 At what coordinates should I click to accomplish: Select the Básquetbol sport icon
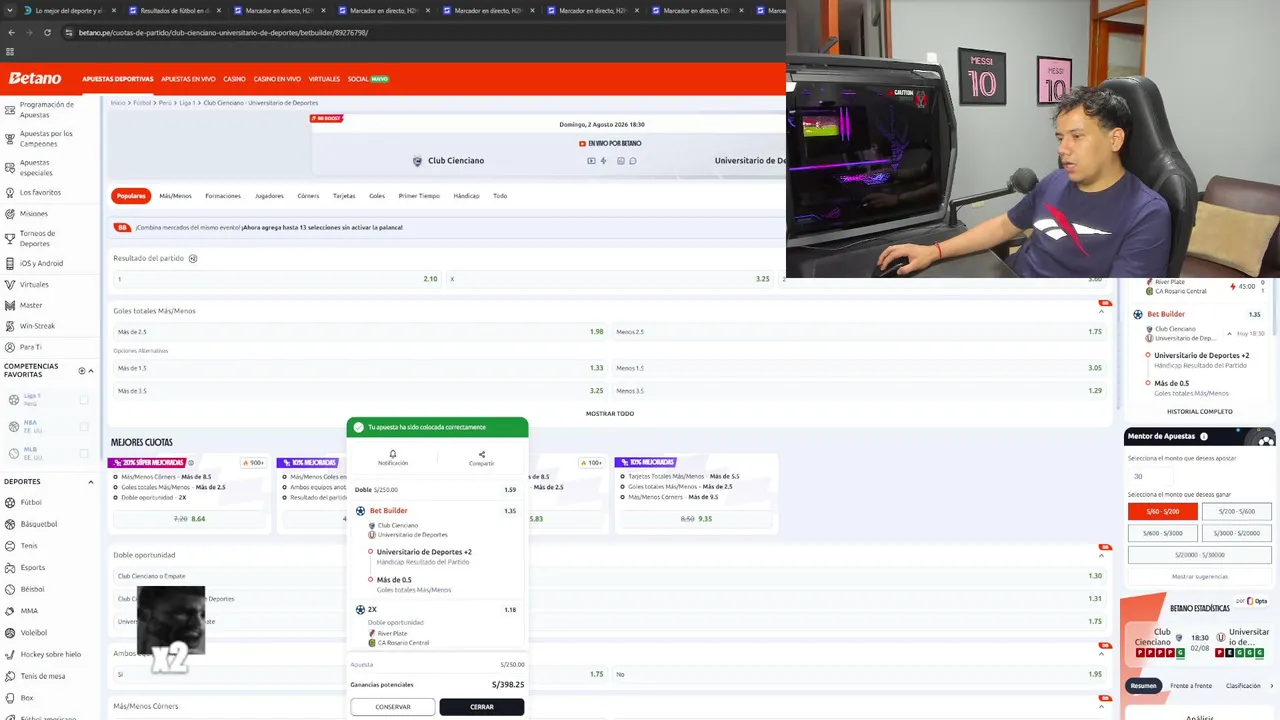(10, 524)
